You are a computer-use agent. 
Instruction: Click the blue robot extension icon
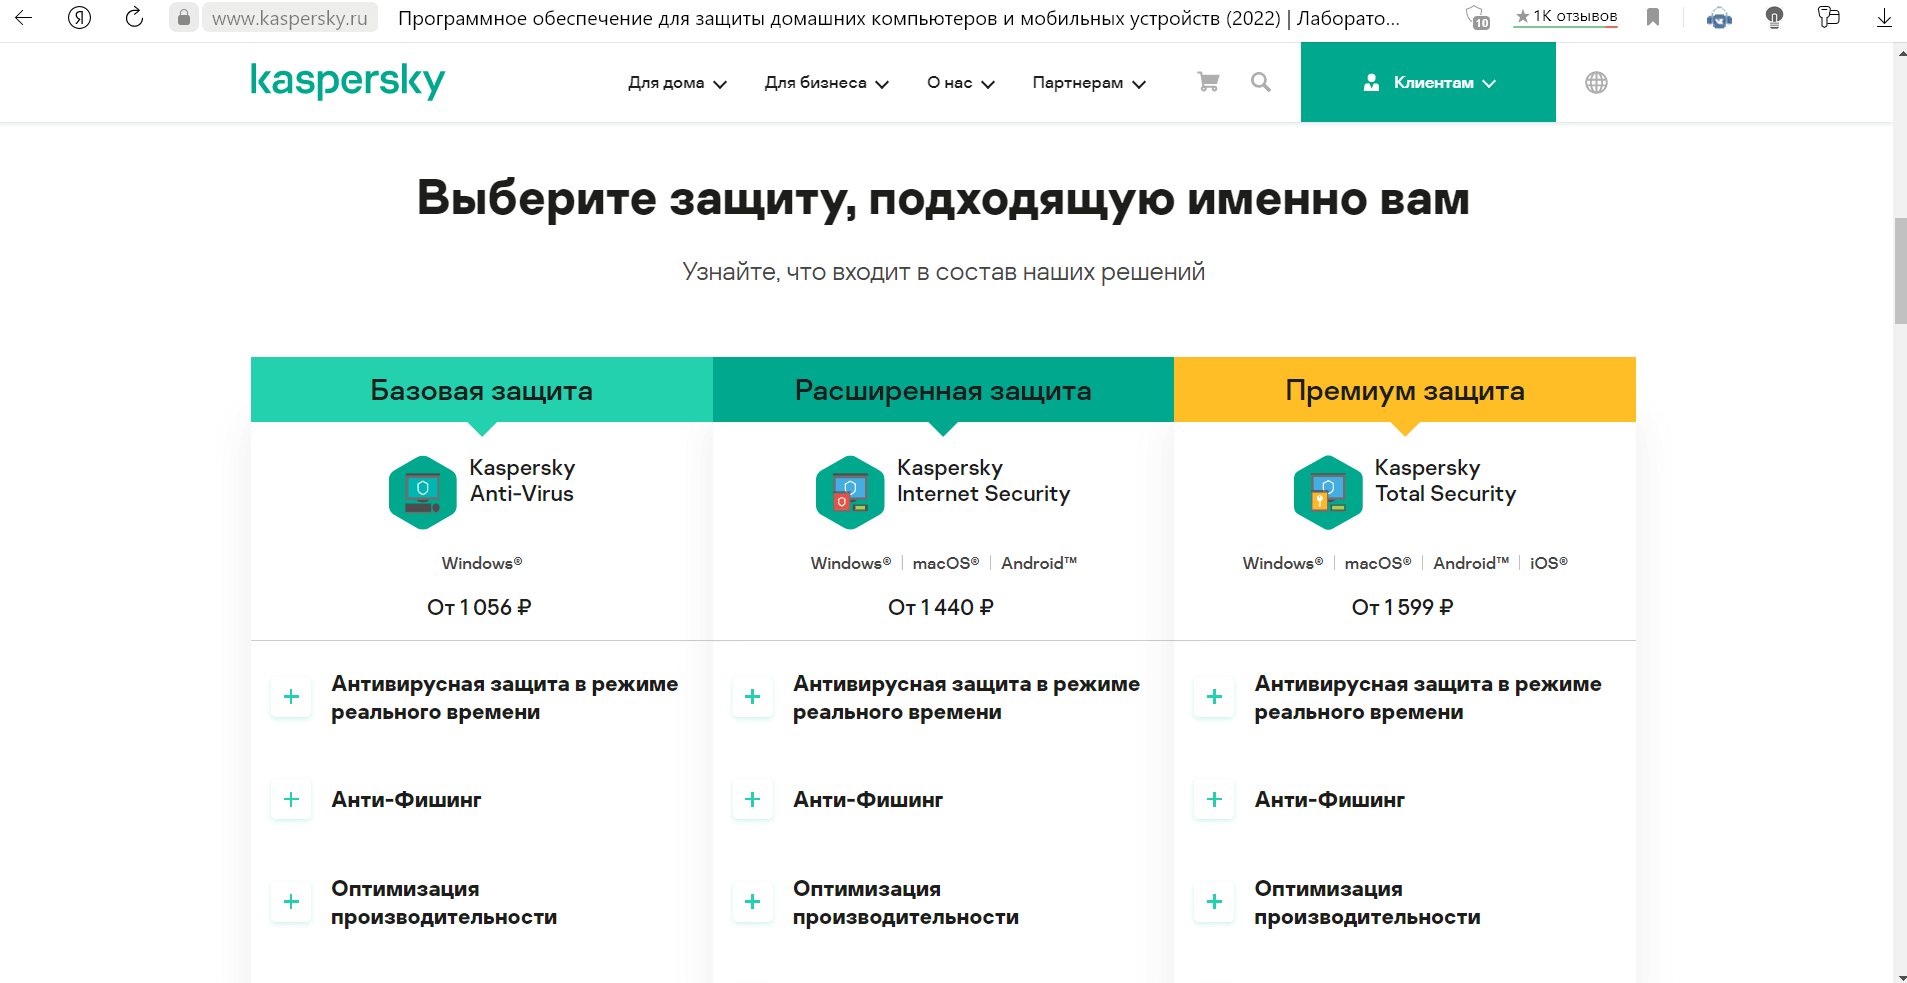point(1719,17)
